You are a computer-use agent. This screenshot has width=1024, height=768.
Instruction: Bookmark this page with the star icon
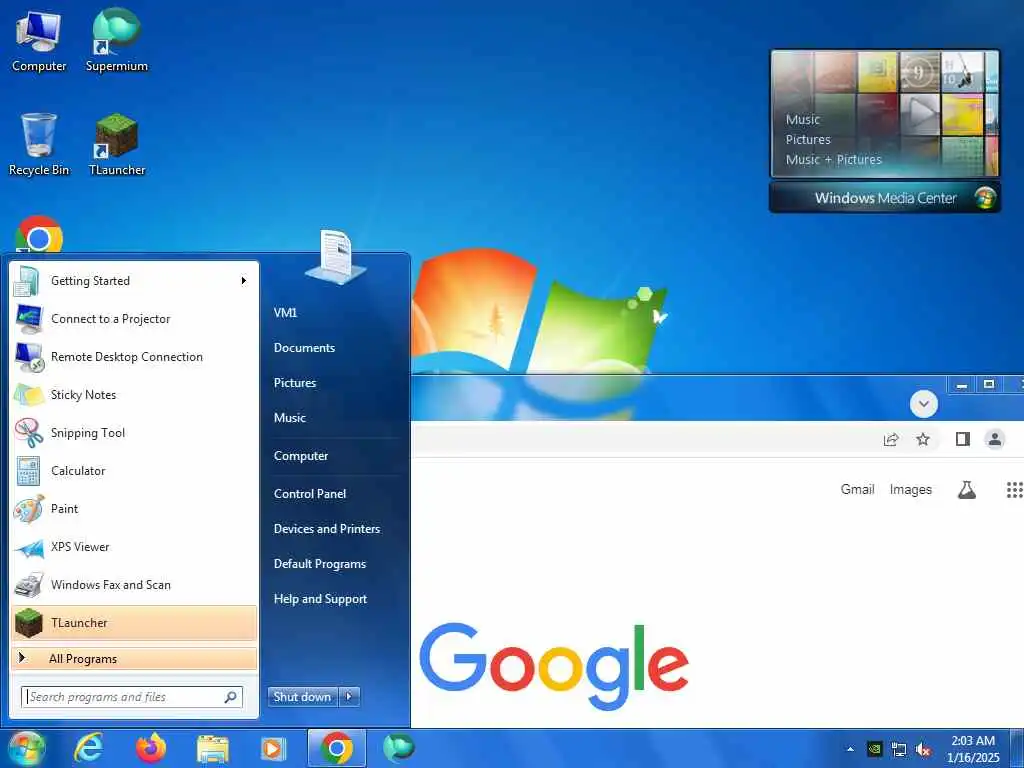(x=923, y=440)
